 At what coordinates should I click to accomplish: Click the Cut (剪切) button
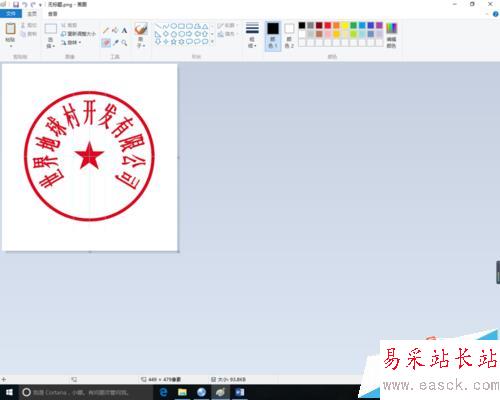(29, 25)
